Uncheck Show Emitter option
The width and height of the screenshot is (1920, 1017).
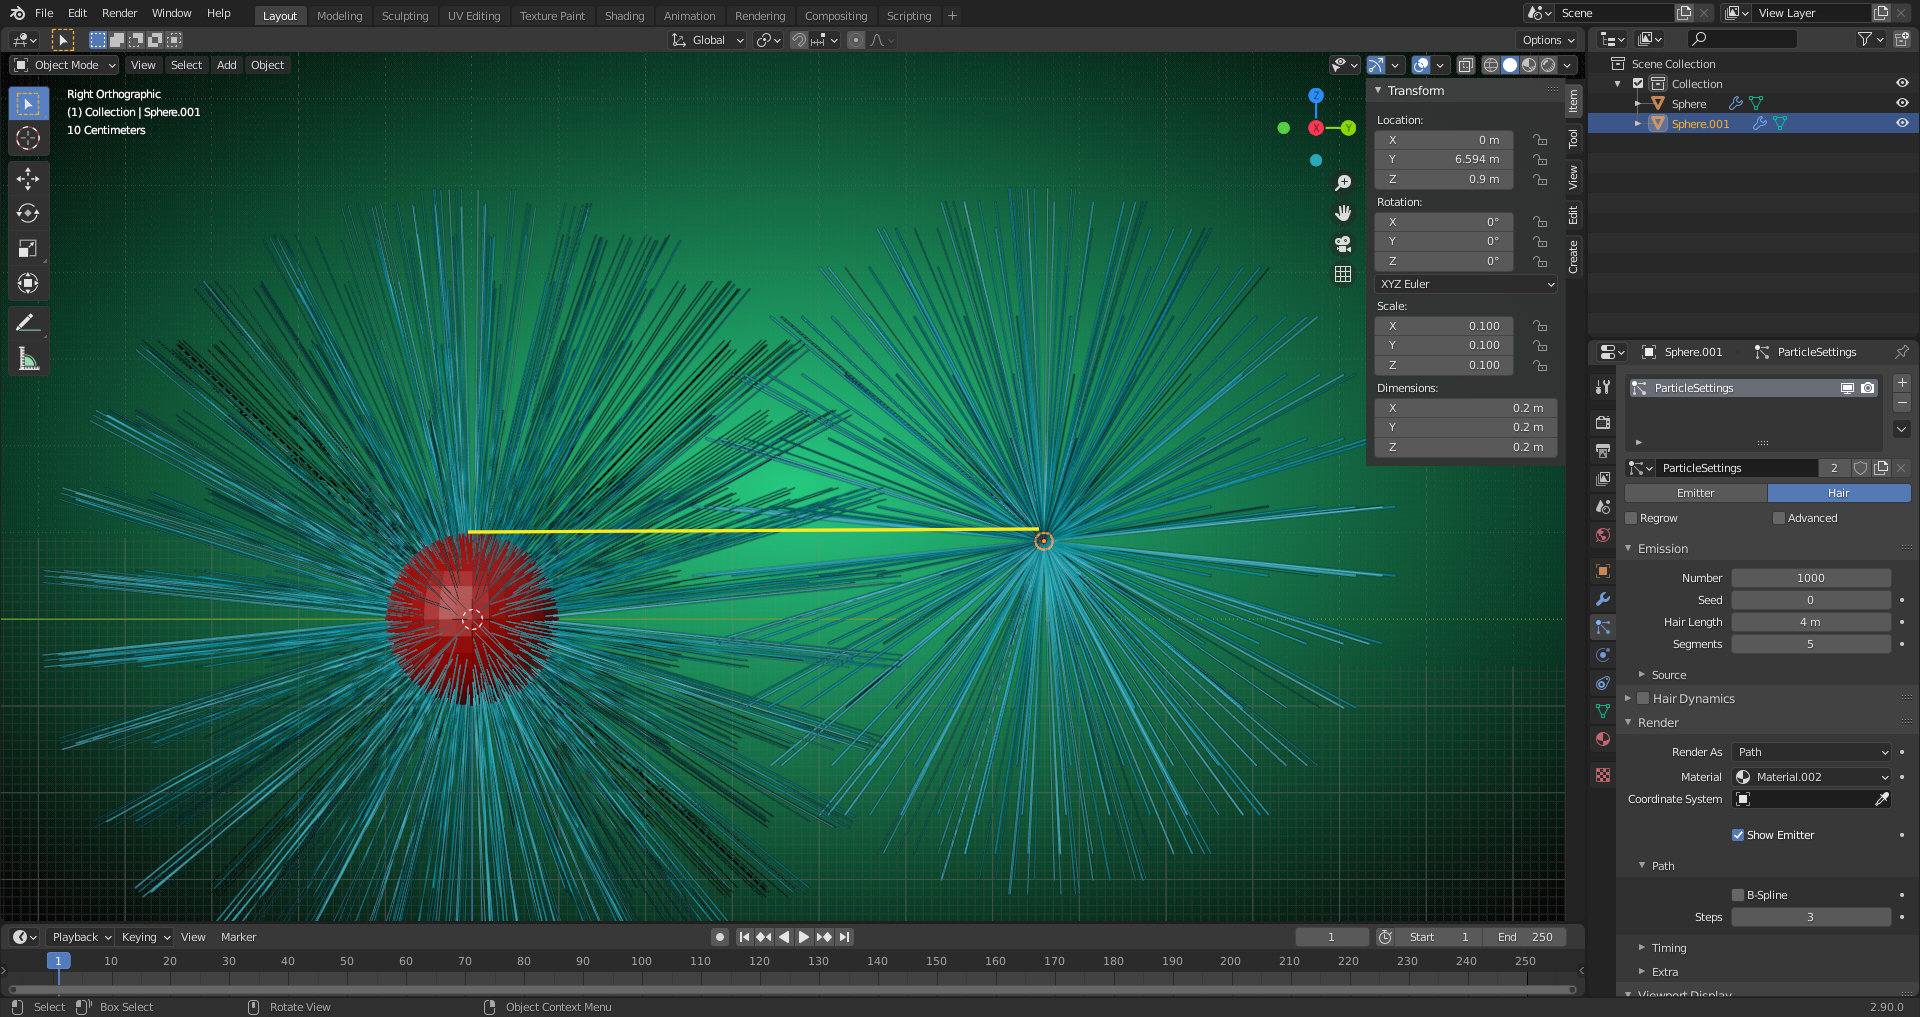click(1738, 834)
